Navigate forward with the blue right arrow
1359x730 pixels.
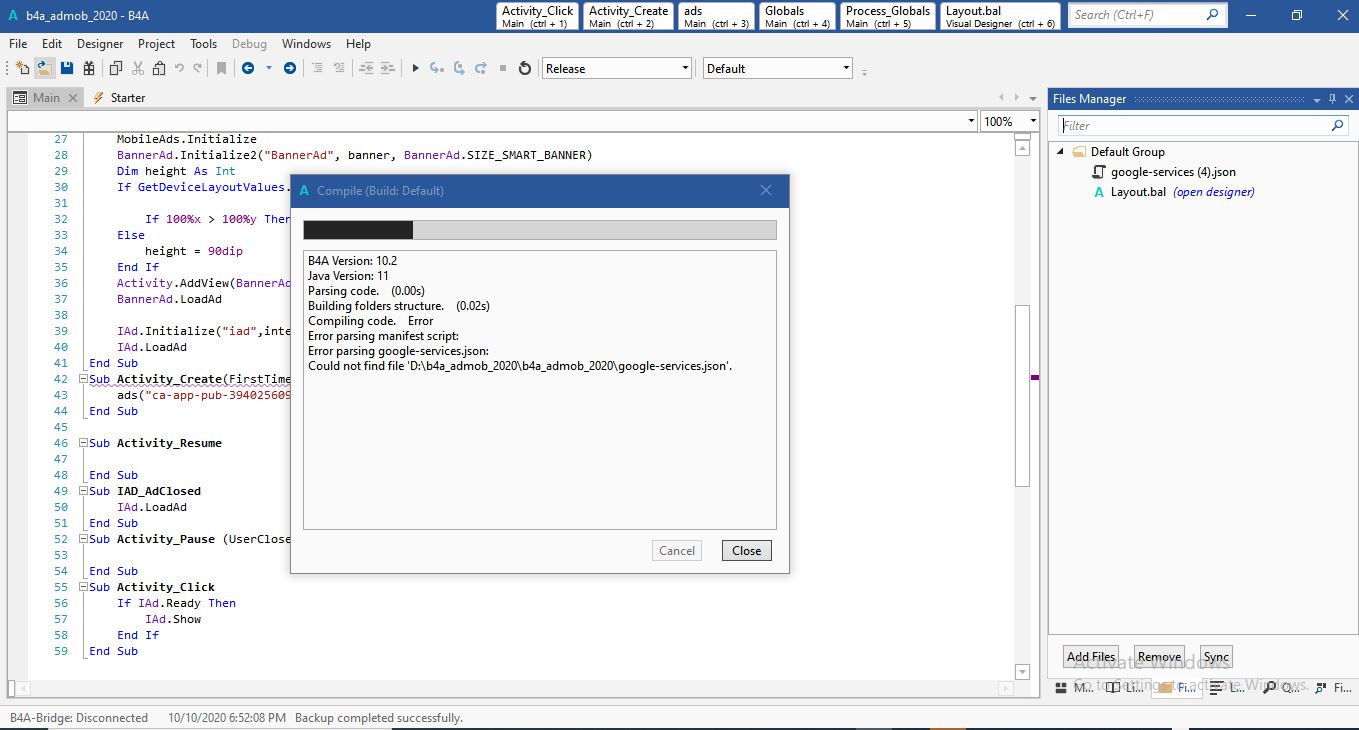pyautogui.click(x=290, y=68)
